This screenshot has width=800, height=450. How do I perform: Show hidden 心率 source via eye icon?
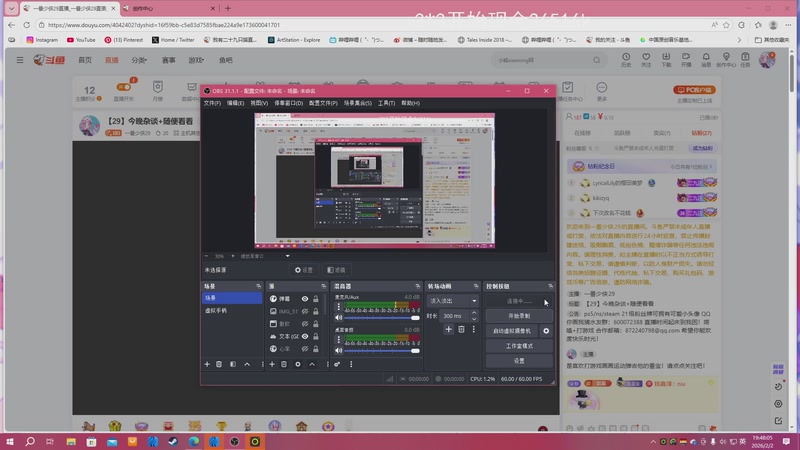point(305,349)
